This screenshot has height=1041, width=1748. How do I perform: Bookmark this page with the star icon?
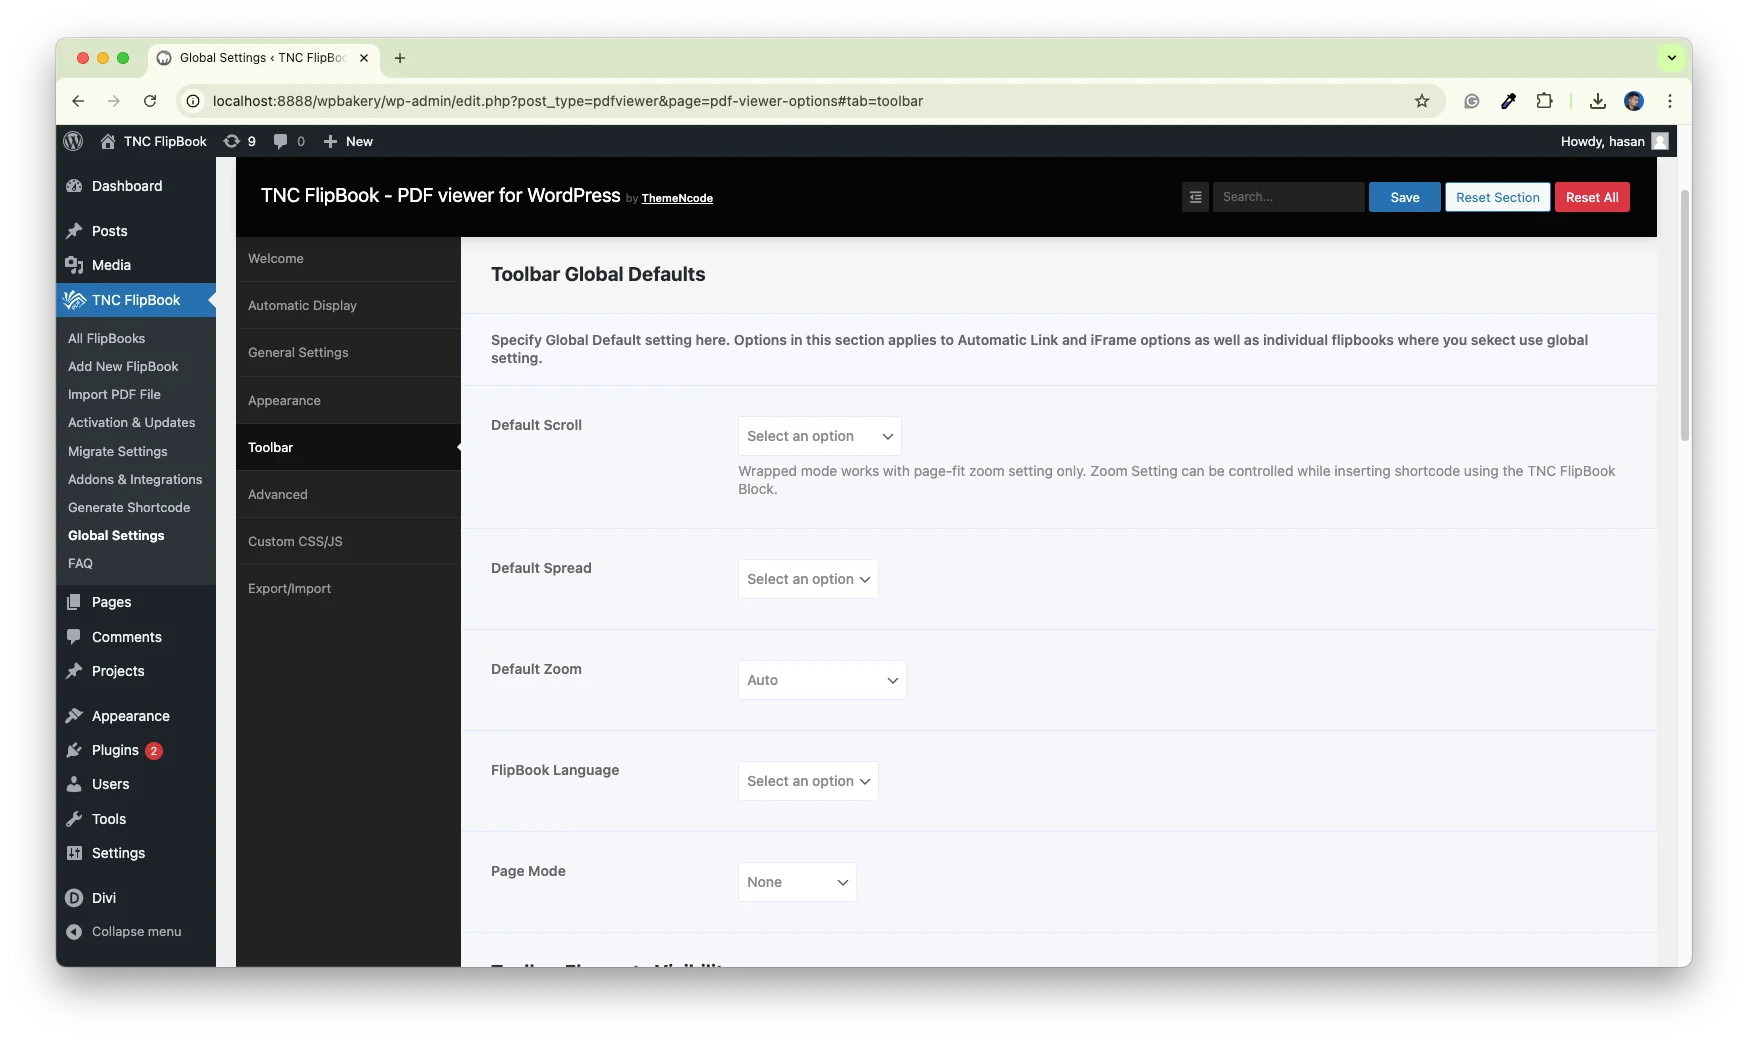[1421, 101]
